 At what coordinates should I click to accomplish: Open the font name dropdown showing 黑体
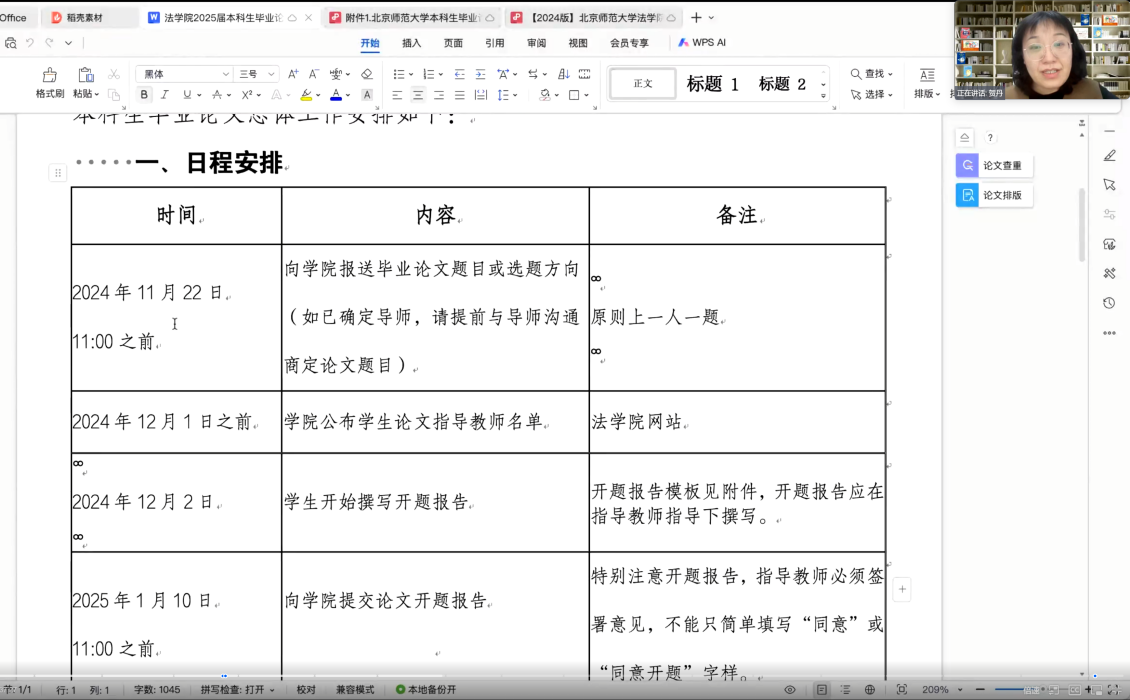(x=183, y=74)
